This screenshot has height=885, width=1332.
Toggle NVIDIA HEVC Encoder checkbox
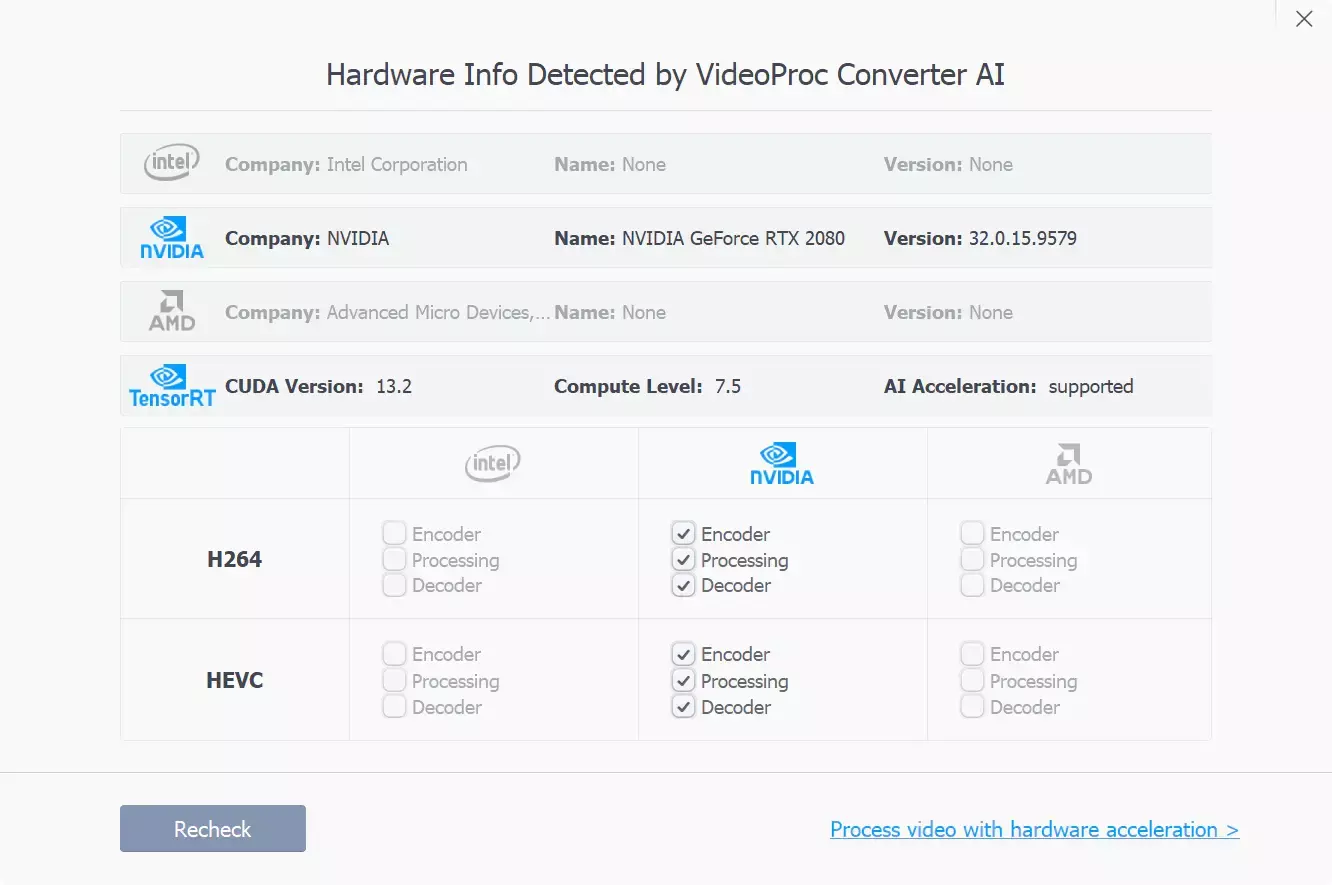683,654
